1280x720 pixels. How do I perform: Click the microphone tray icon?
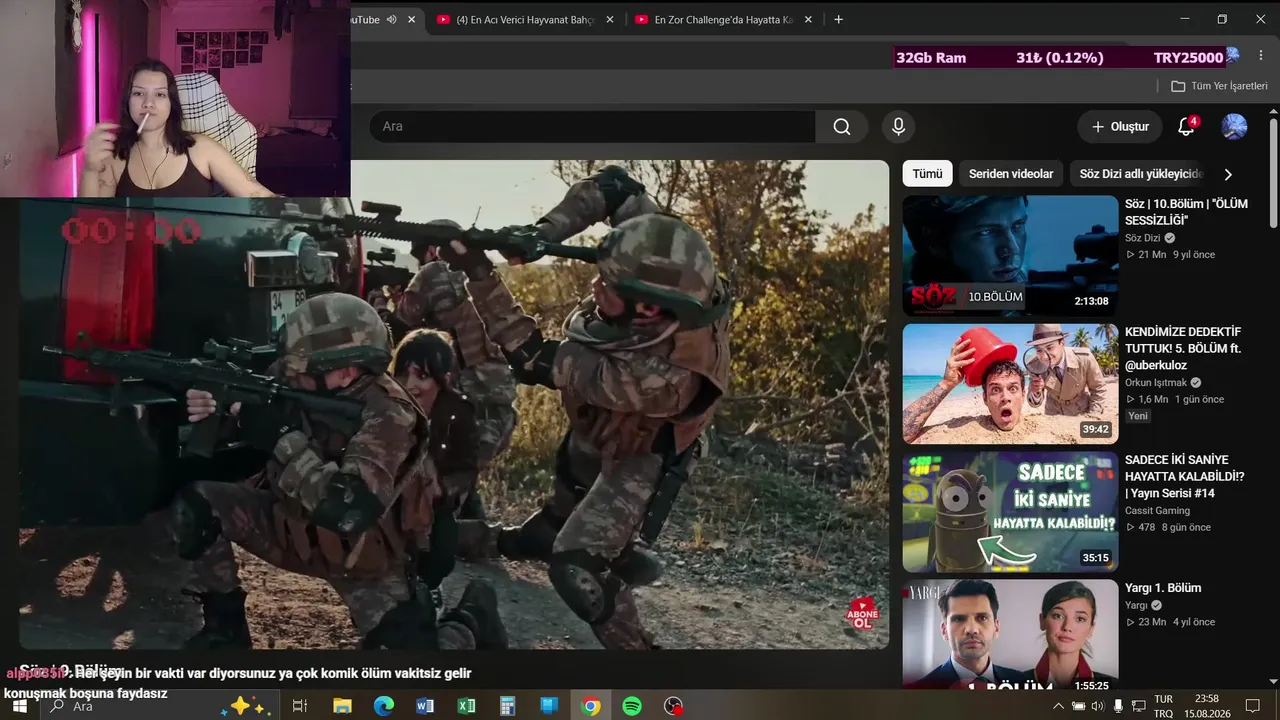point(1118,706)
